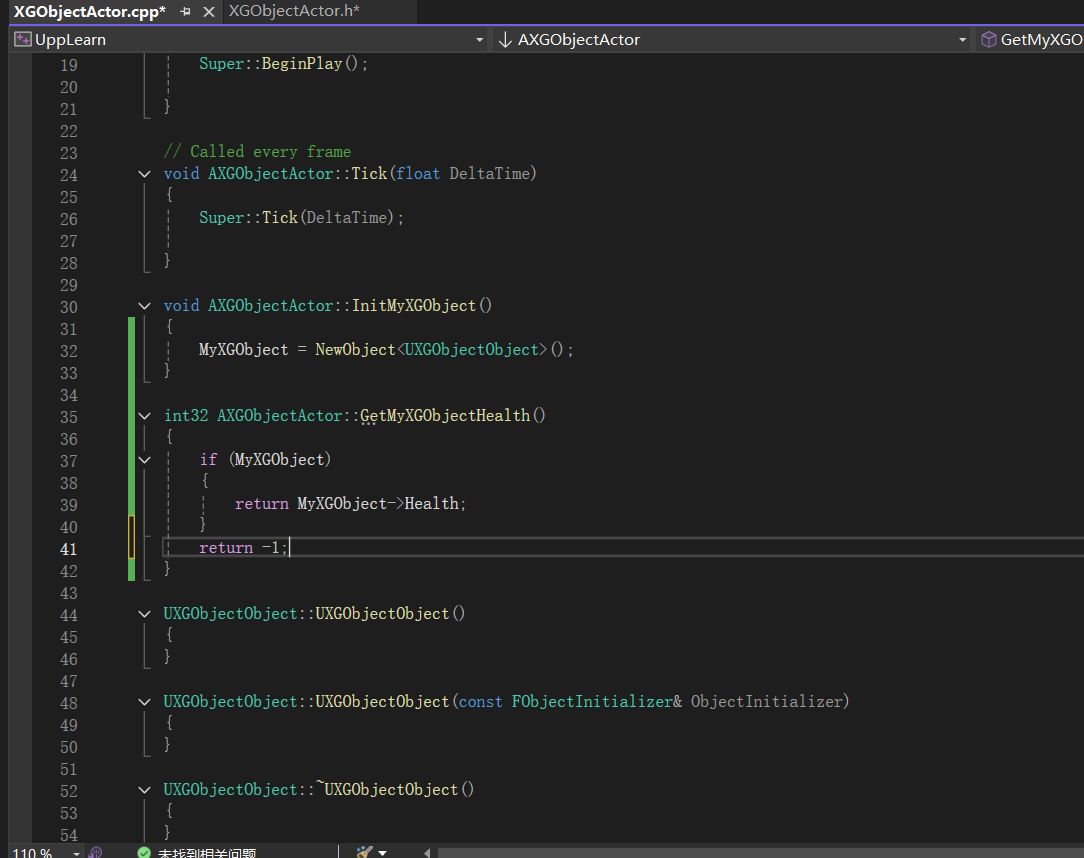Collapse the FObjectInitializer constructor at line 48

click(144, 702)
